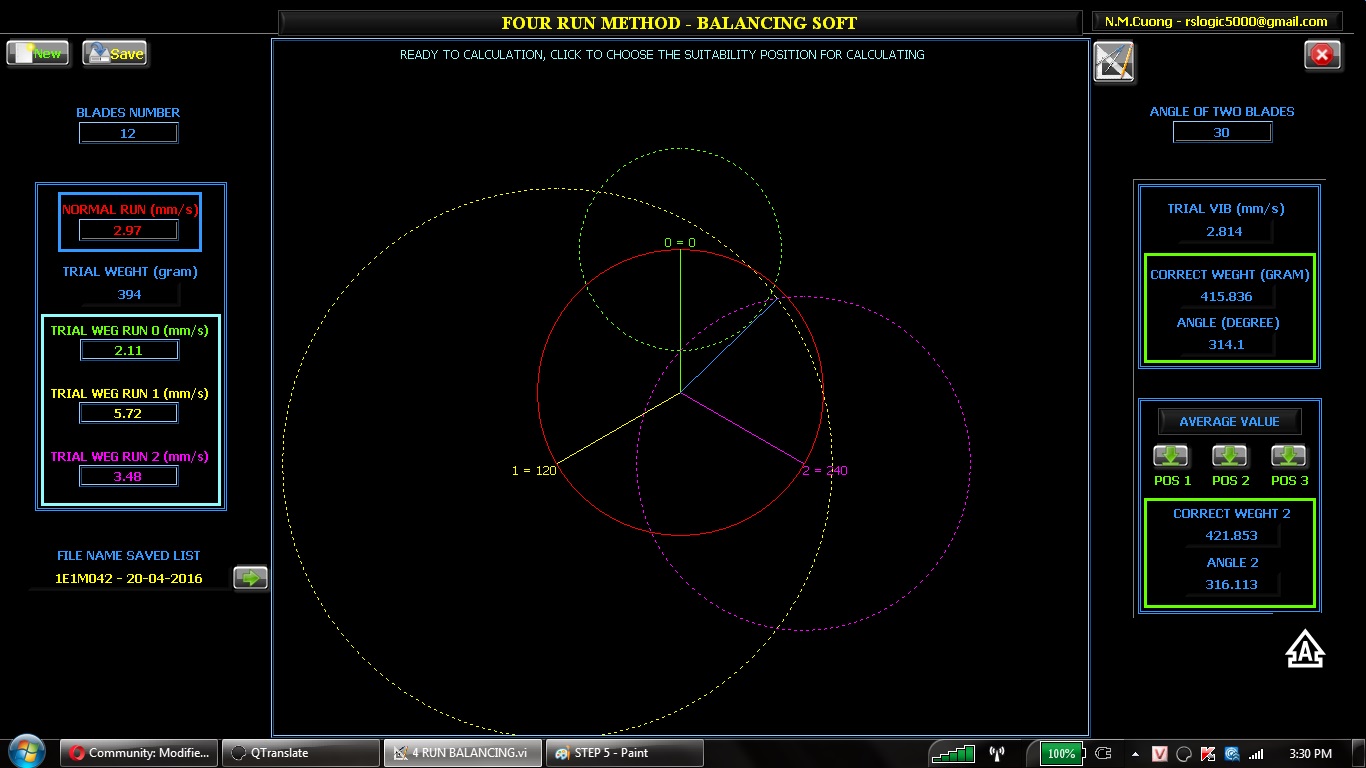Click the QTranslate circle tray icon

[x=1184, y=754]
